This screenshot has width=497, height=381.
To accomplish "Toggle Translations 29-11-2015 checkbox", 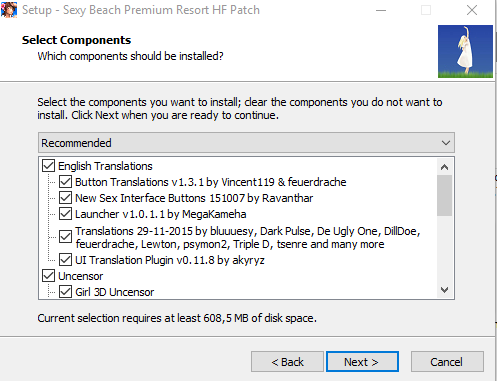I will point(65,237).
